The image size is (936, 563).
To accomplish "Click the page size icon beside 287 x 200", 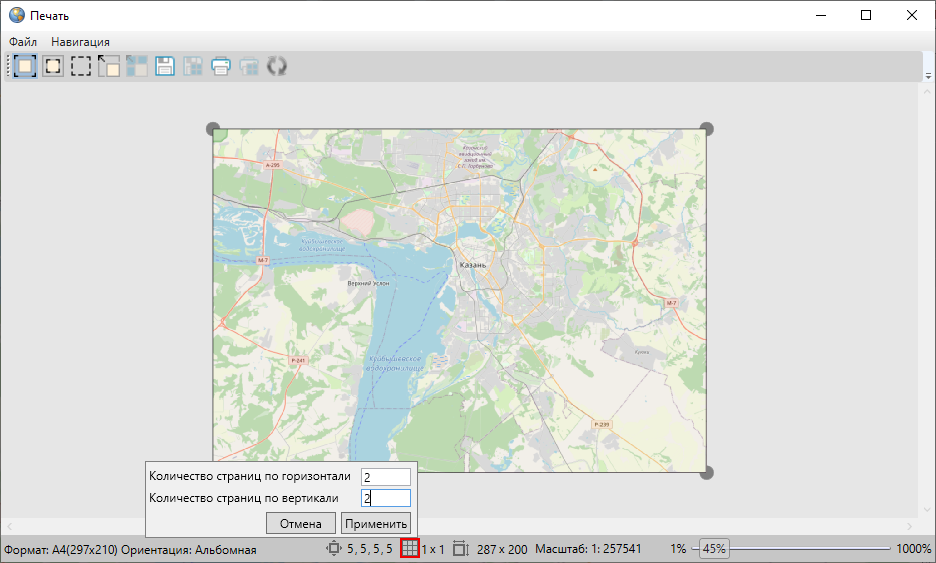I will click(x=460, y=549).
